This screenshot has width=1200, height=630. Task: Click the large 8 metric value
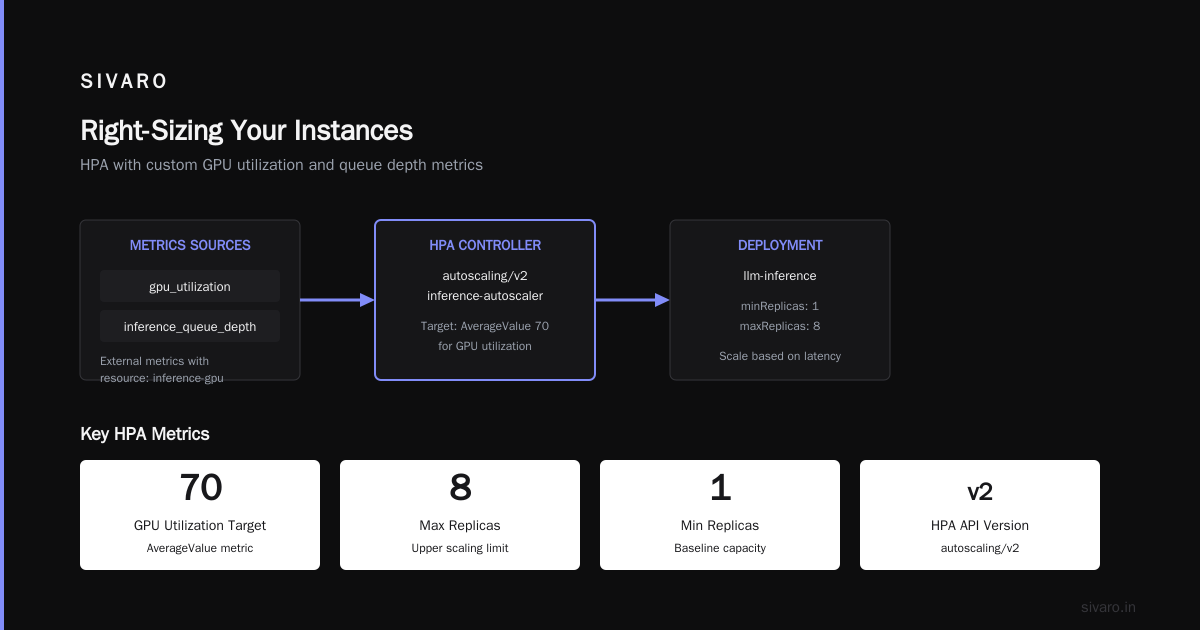point(460,488)
